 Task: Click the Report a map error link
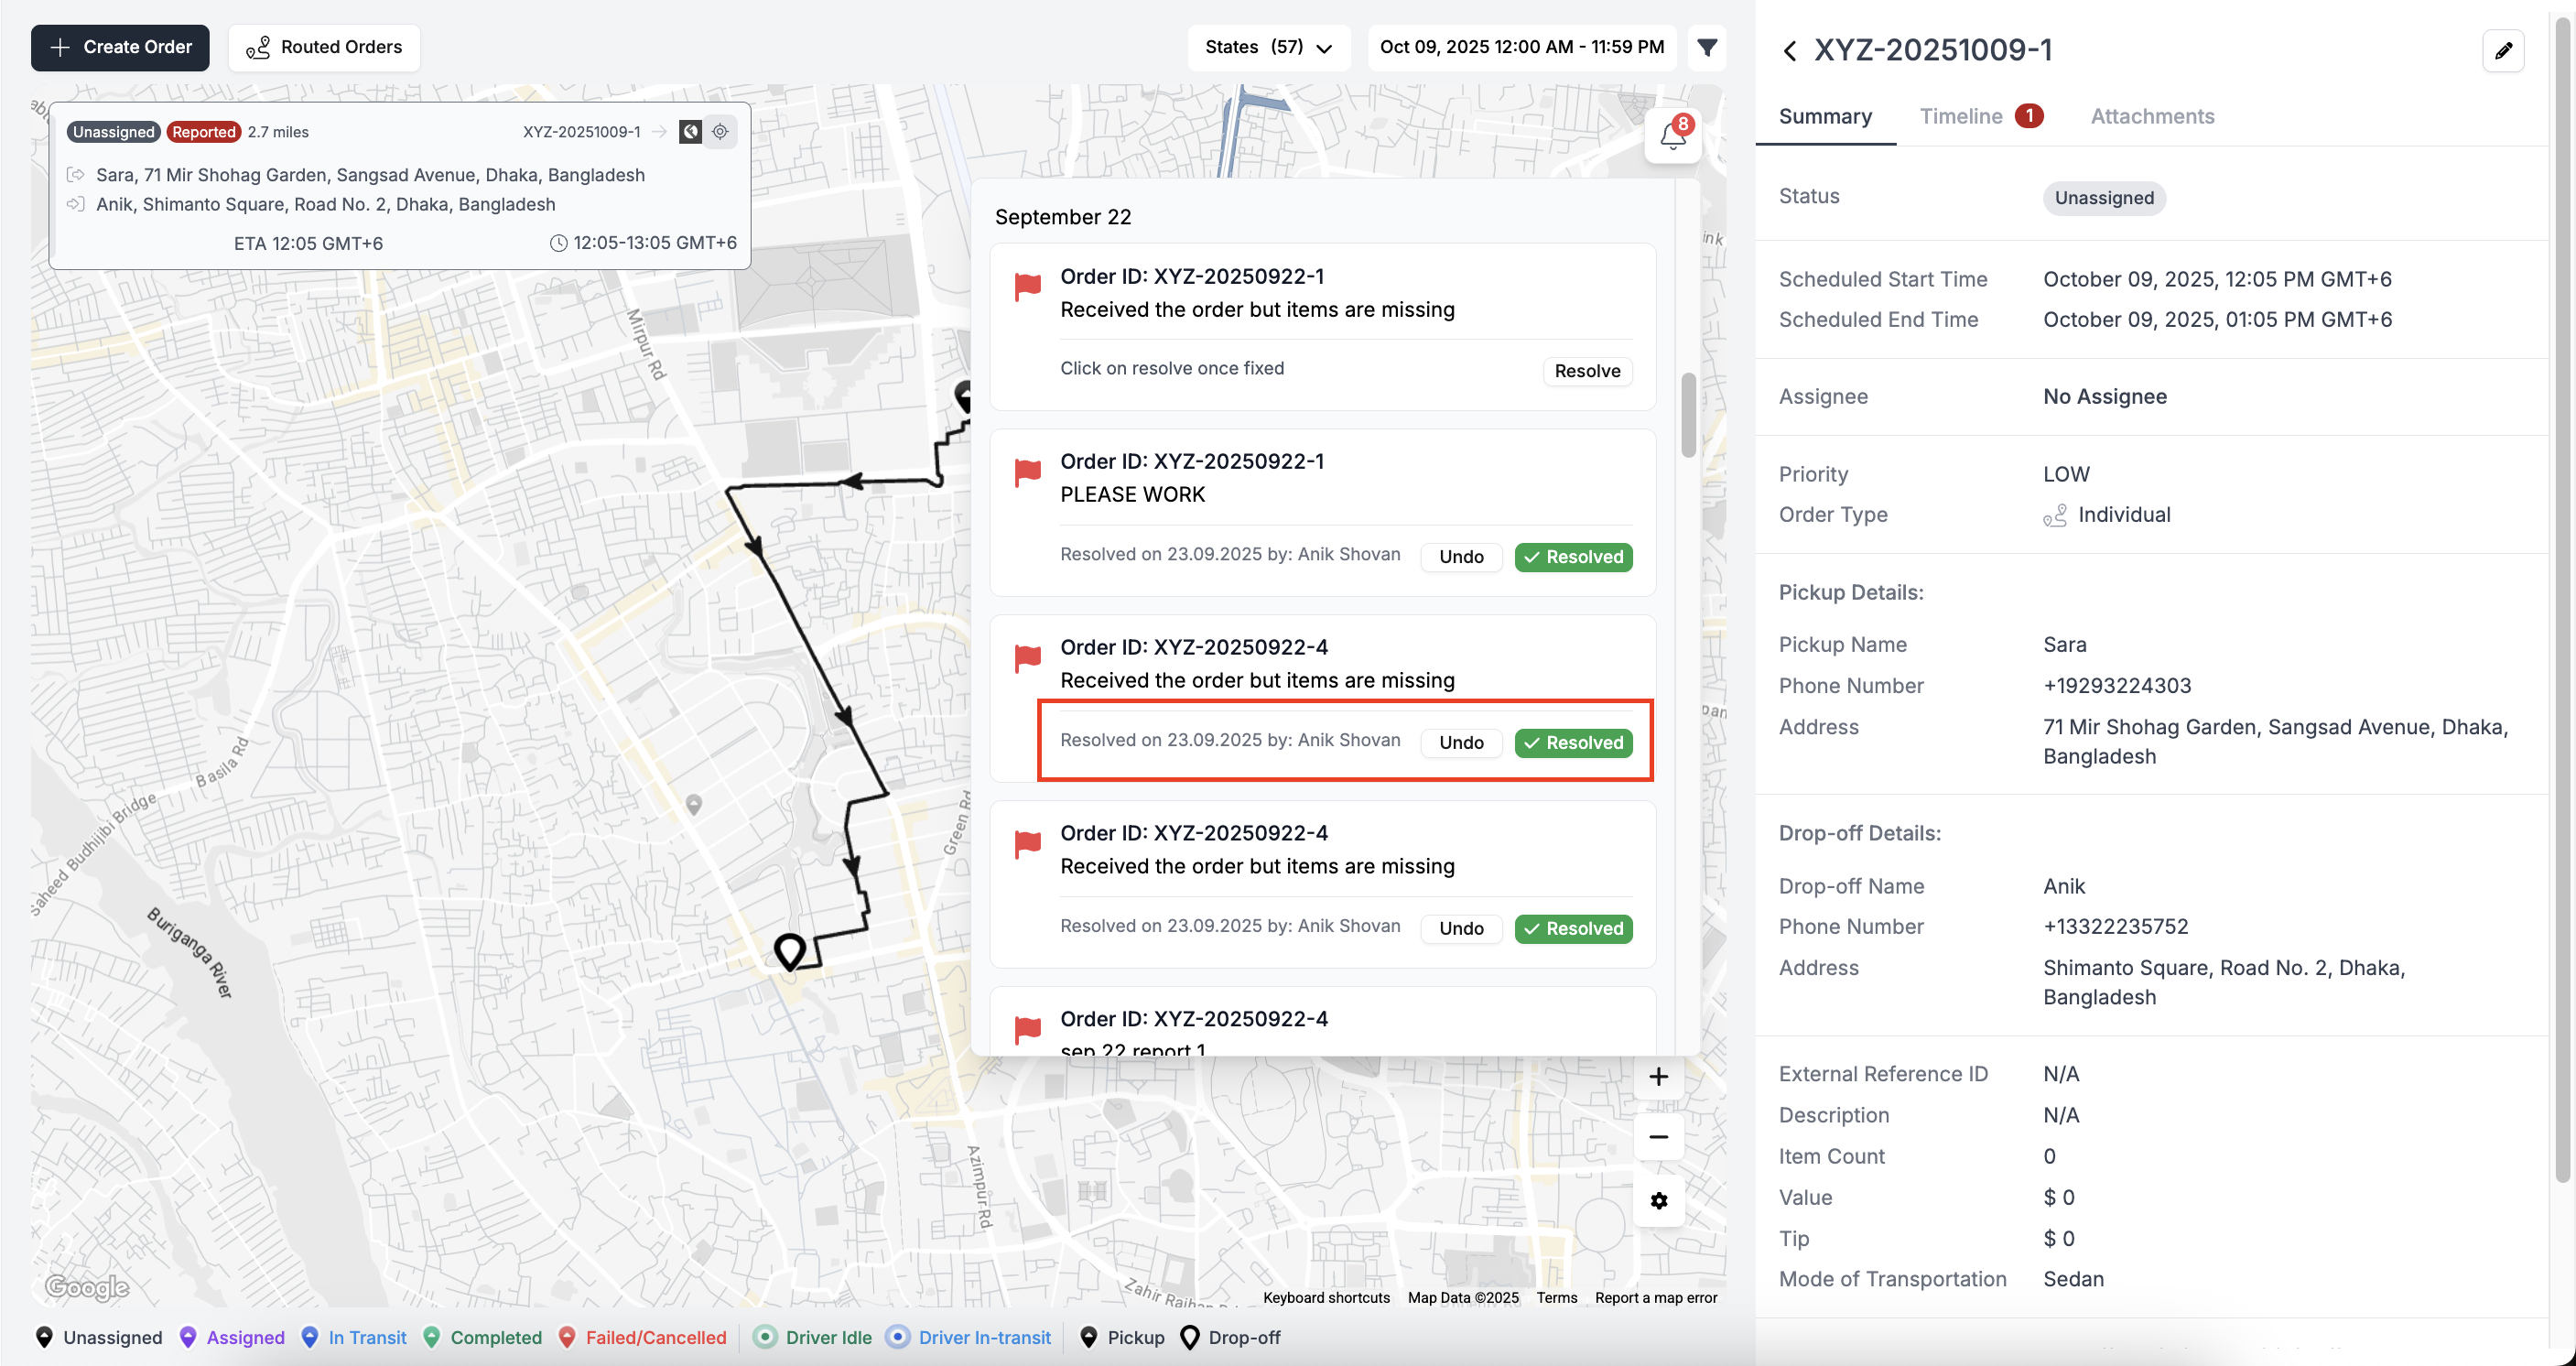[x=1655, y=1297]
